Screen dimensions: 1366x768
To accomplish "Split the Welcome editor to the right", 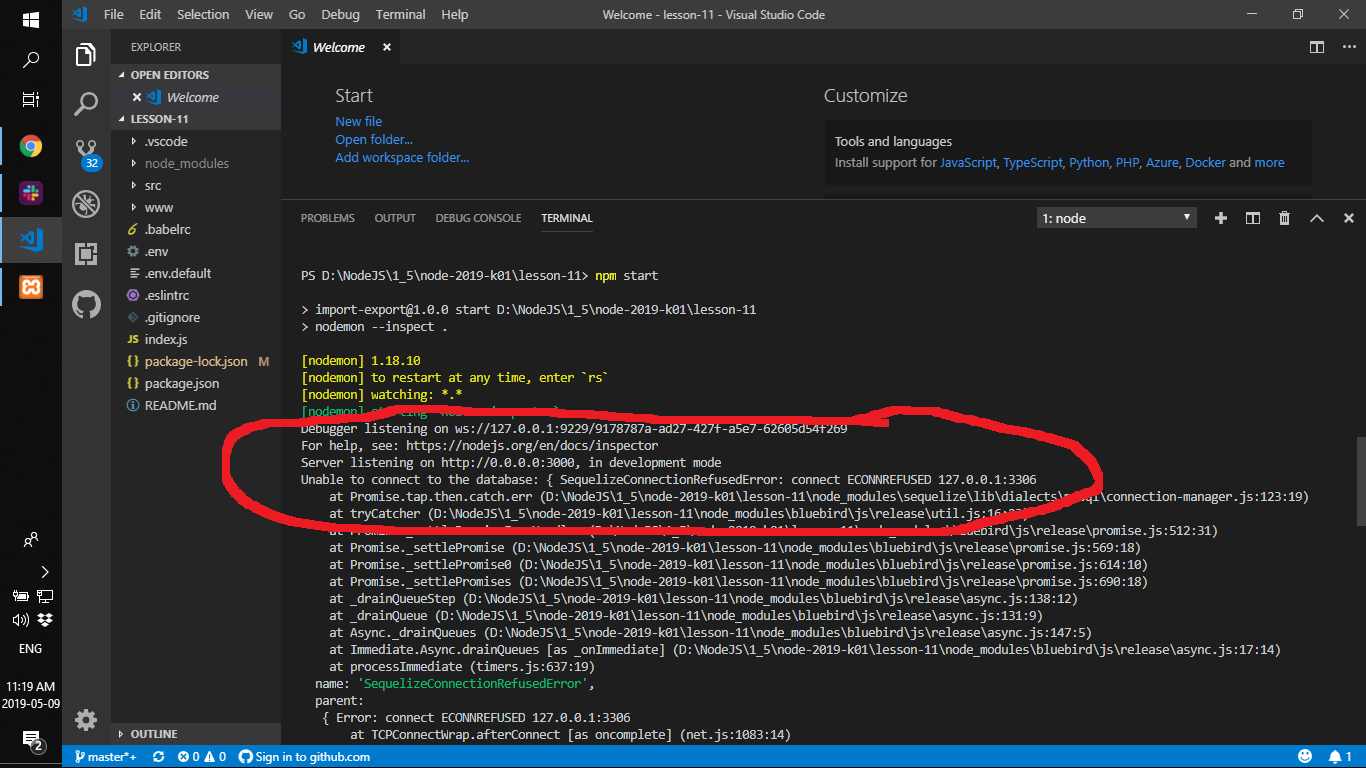I will coord(1317,47).
